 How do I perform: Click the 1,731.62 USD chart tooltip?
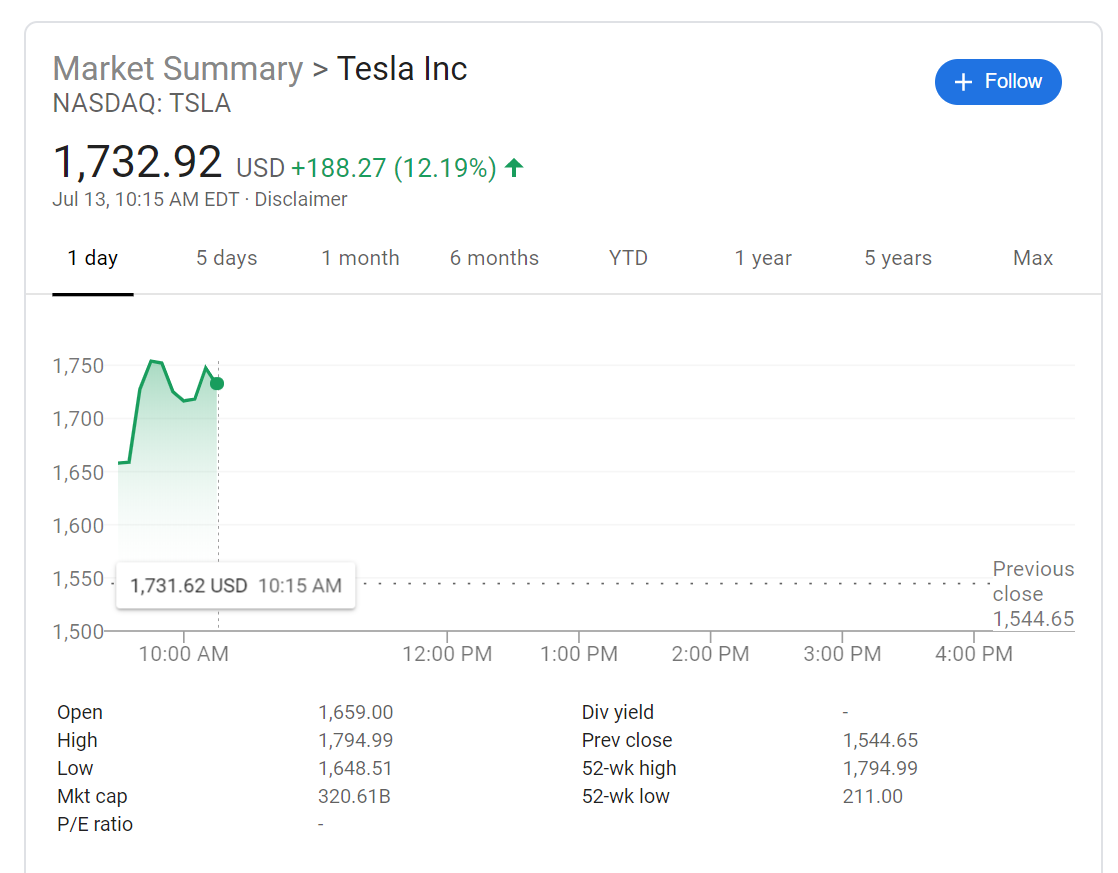click(x=236, y=586)
